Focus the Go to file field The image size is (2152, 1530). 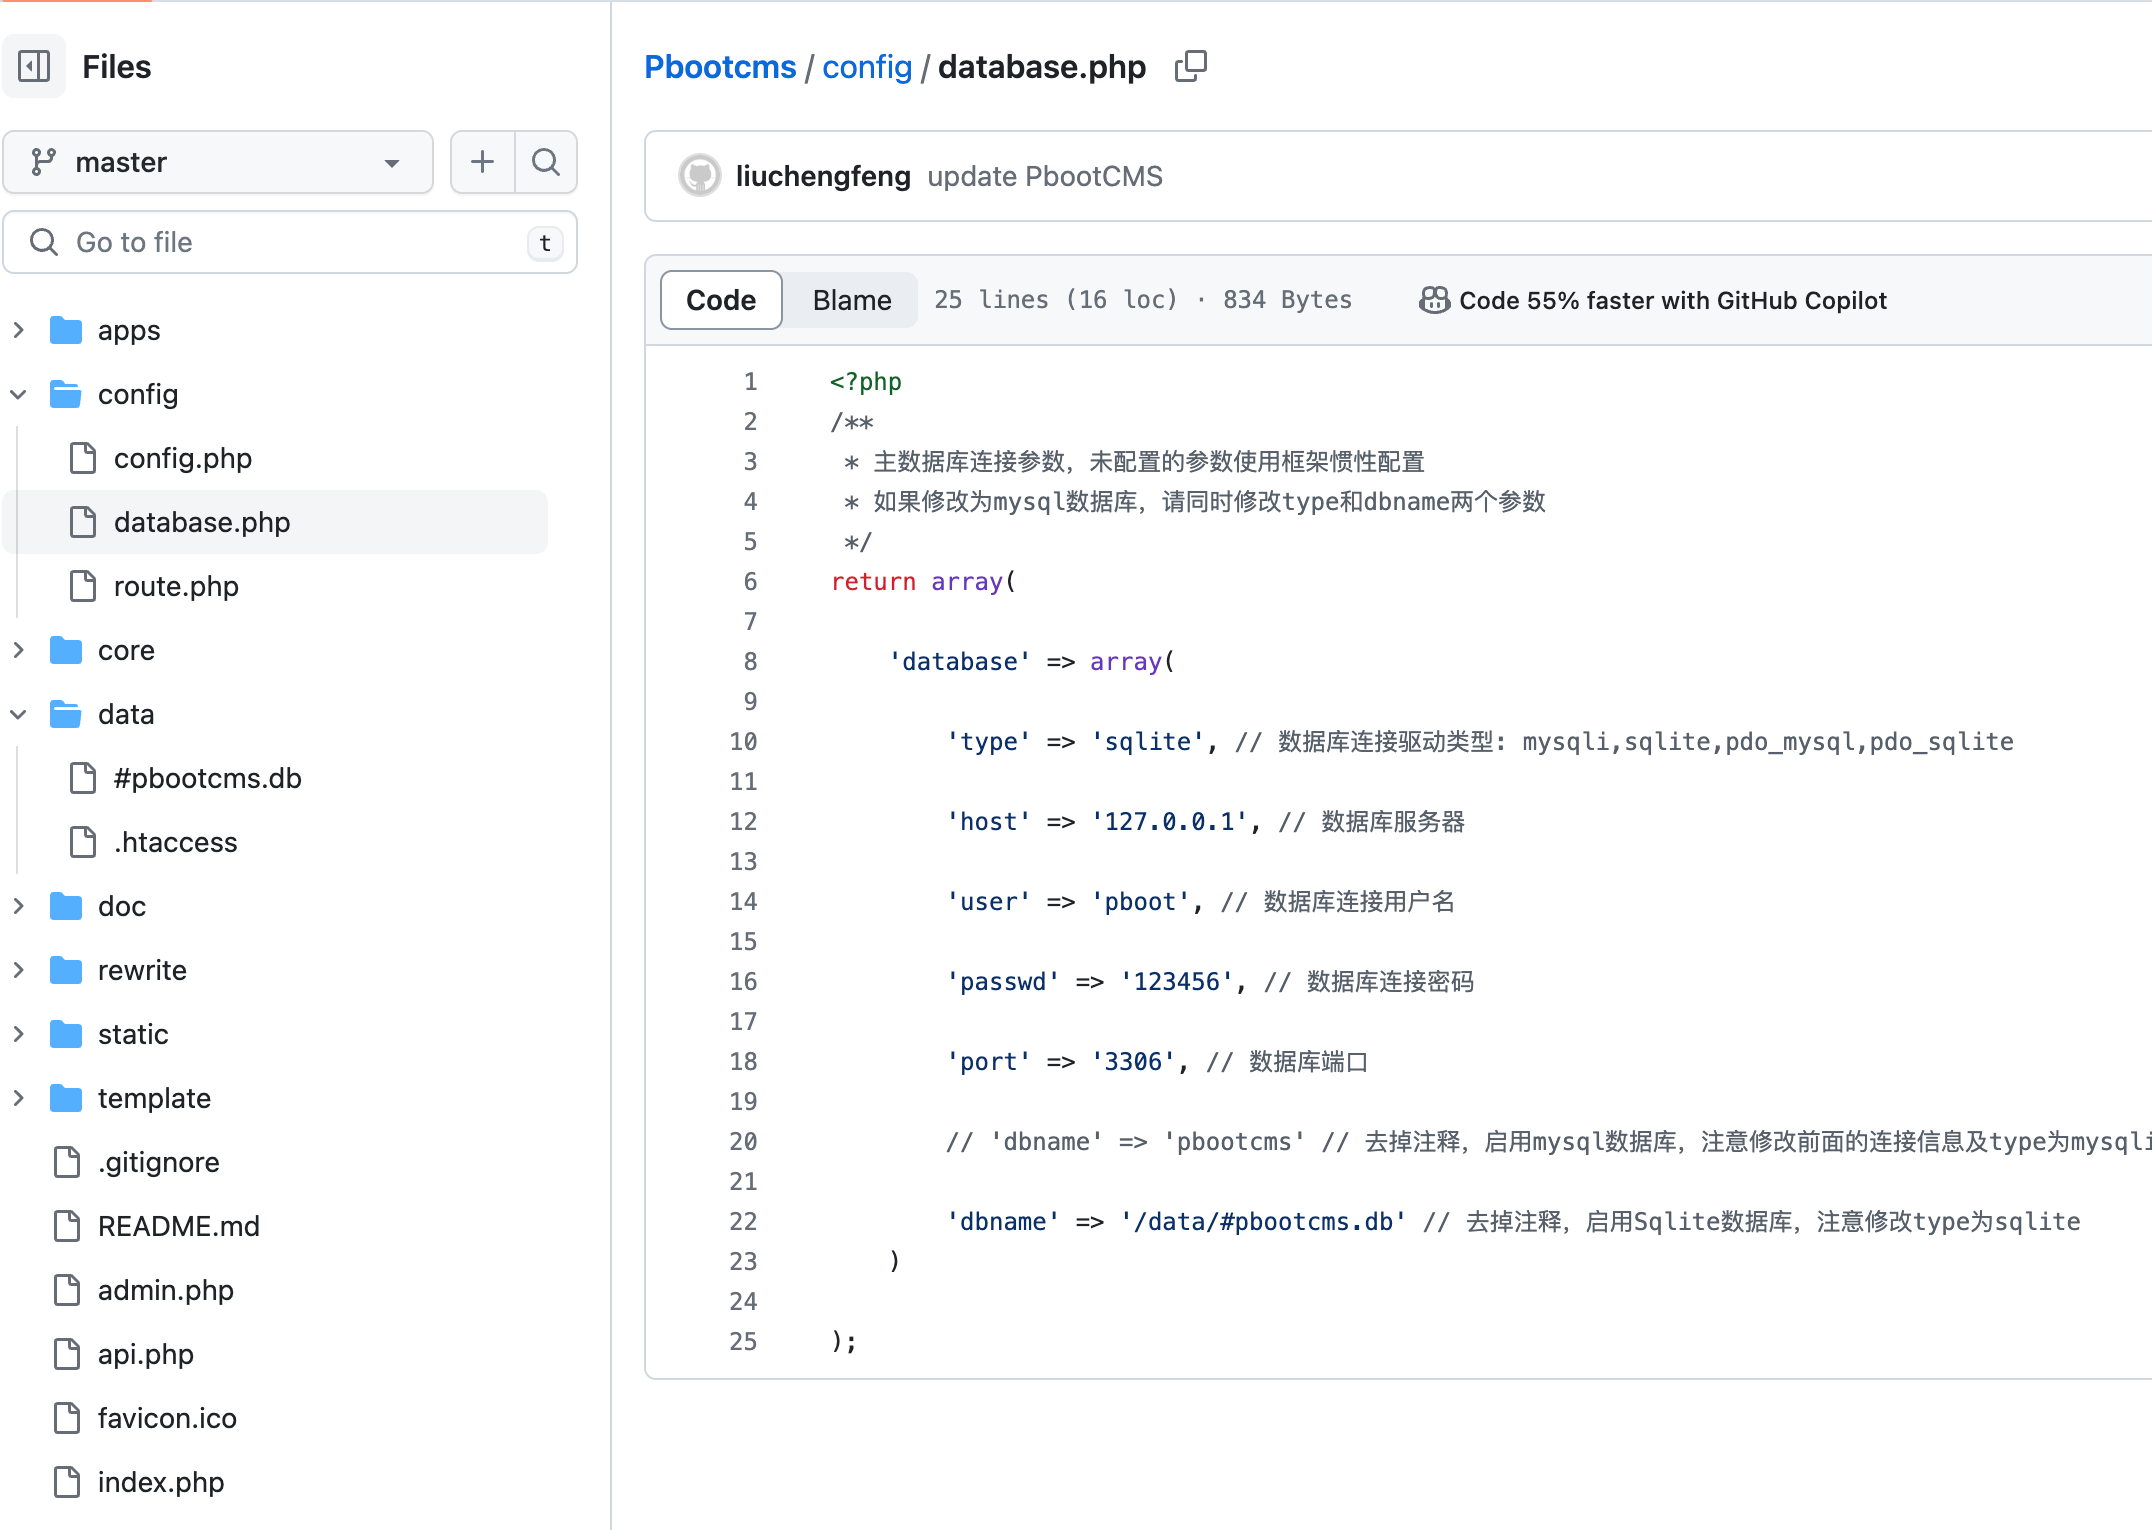290,242
